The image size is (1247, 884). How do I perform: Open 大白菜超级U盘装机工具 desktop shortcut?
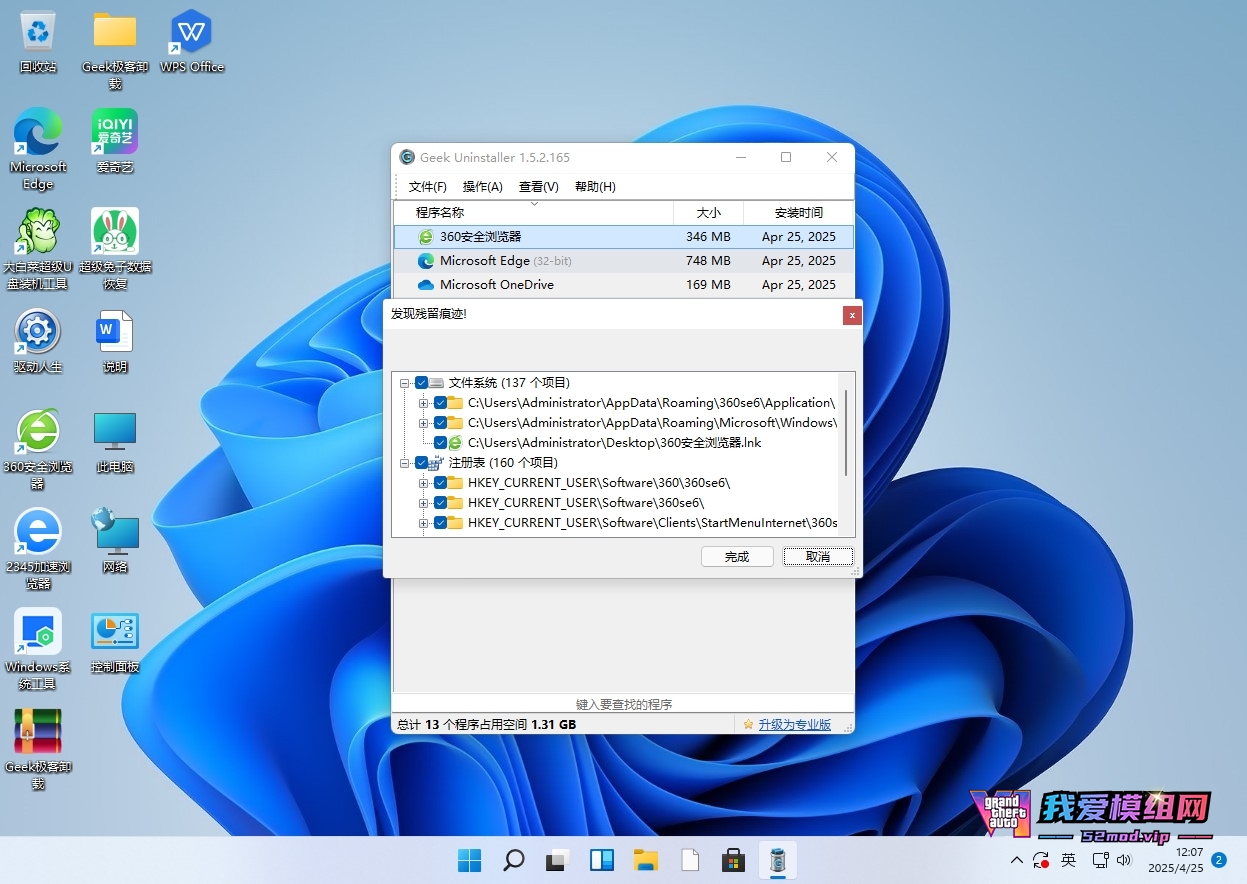pyautogui.click(x=38, y=249)
